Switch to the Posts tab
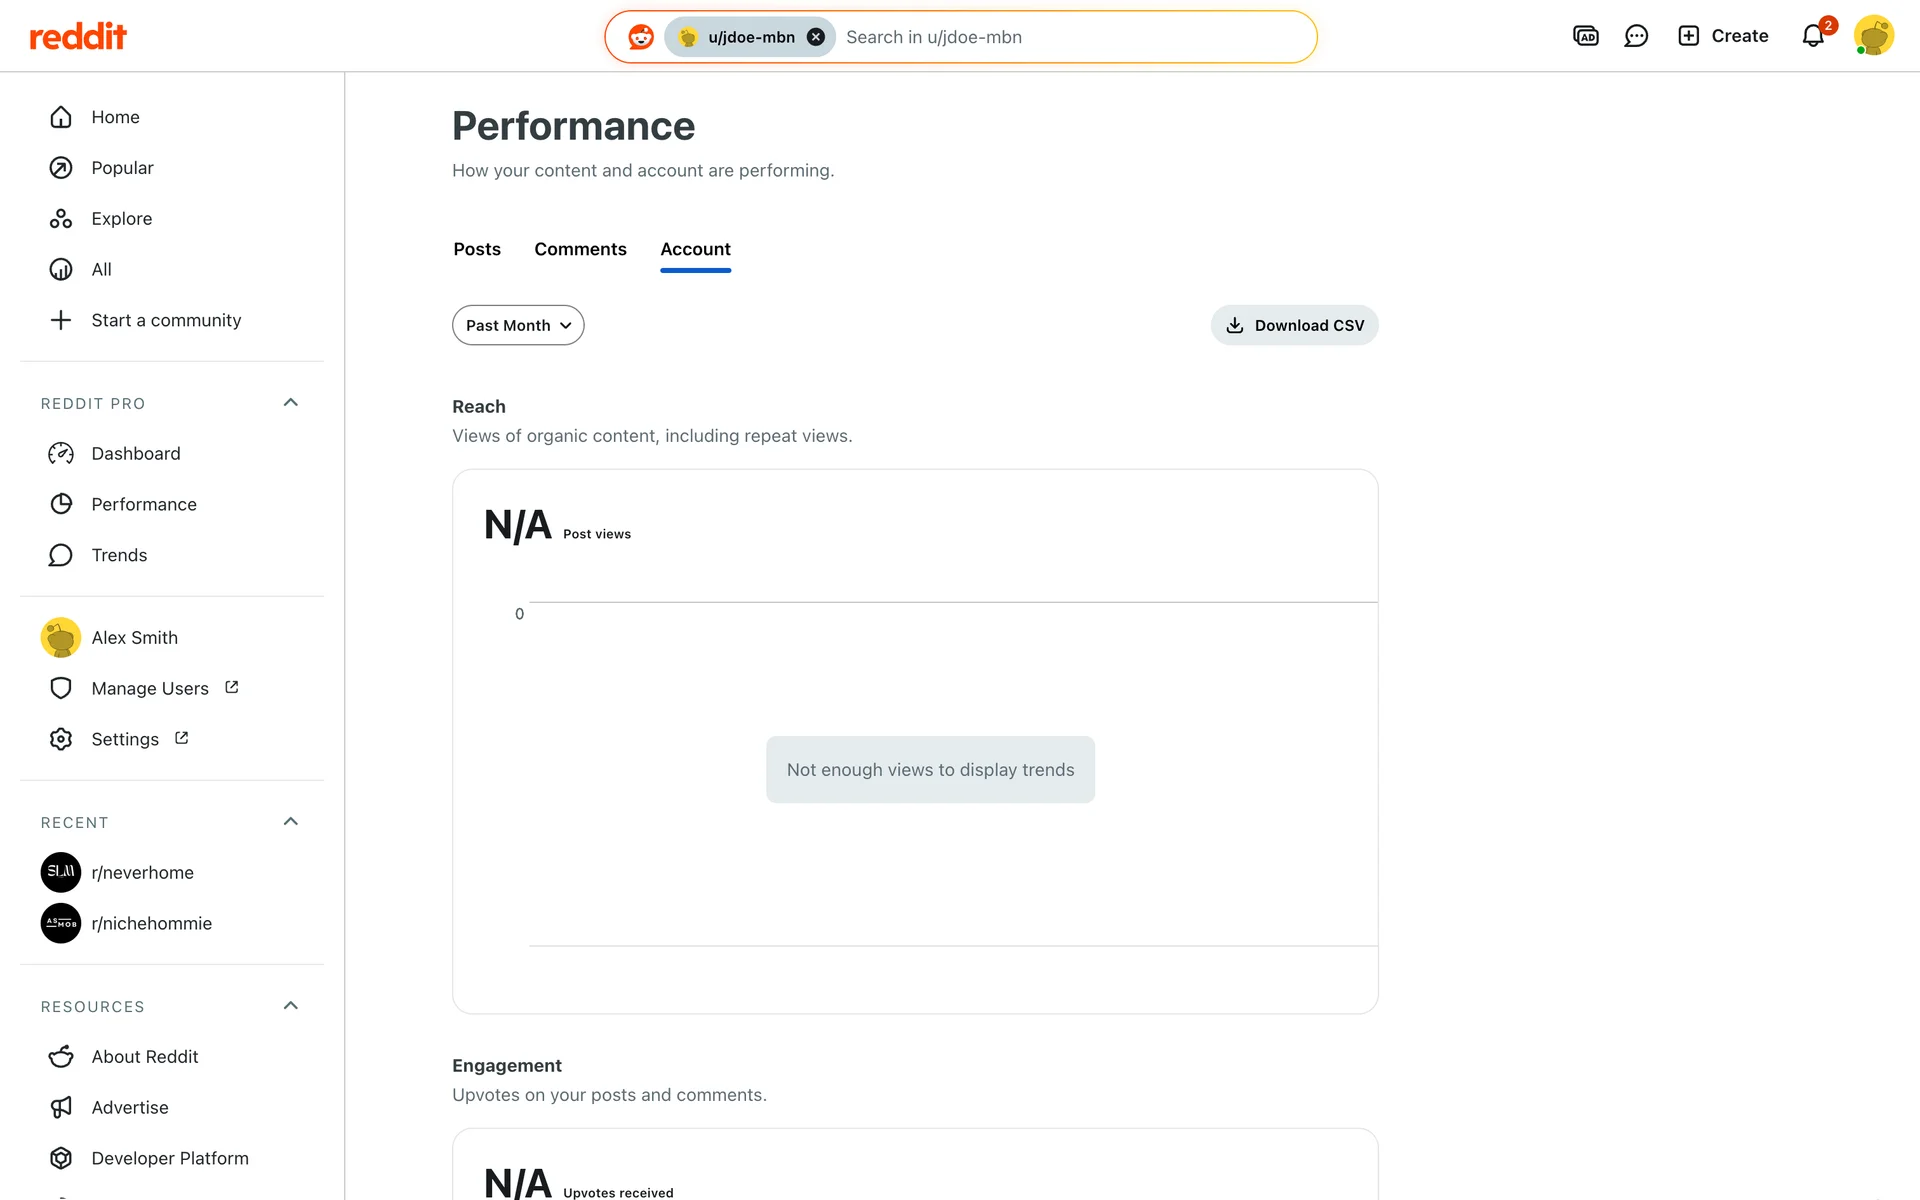The width and height of the screenshot is (1920, 1200). coord(477,249)
